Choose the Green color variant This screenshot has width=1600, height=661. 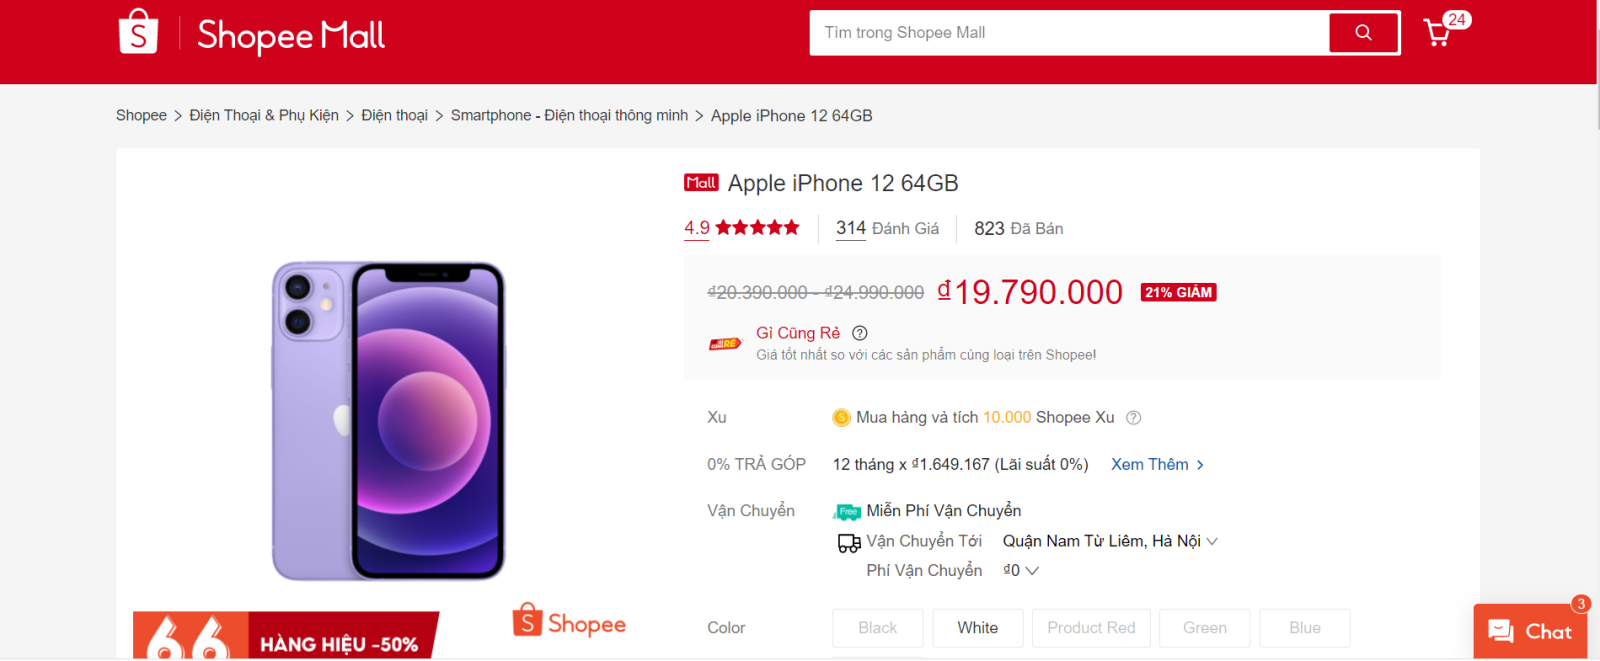1204,628
